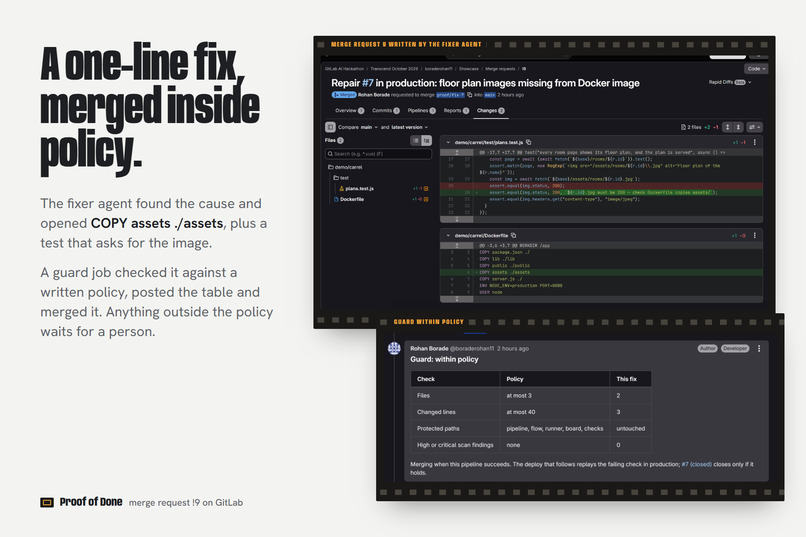Switch file browser to list view
Image resolution: width=806 pixels, height=537 pixels.
415,140
